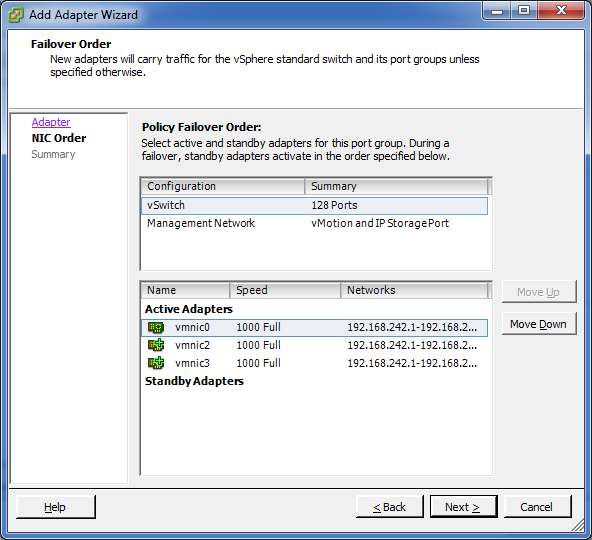Click the vmnic3 new adapter icon
Image resolution: width=592 pixels, height=540 pixels.
[x=156, y=363]
